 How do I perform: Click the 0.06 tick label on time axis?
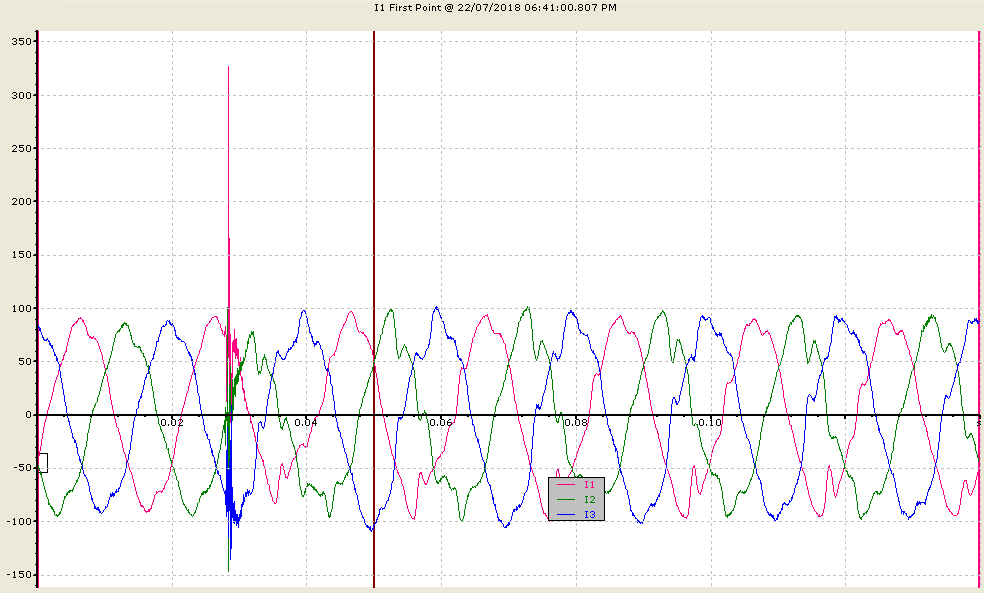441,422
